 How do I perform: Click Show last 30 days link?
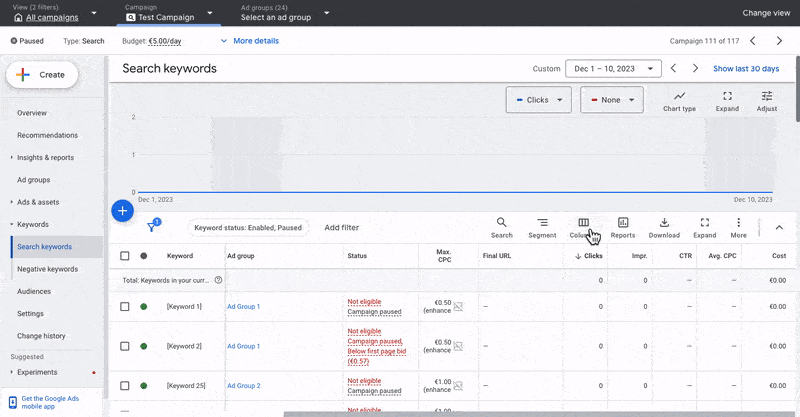[746, 68]
